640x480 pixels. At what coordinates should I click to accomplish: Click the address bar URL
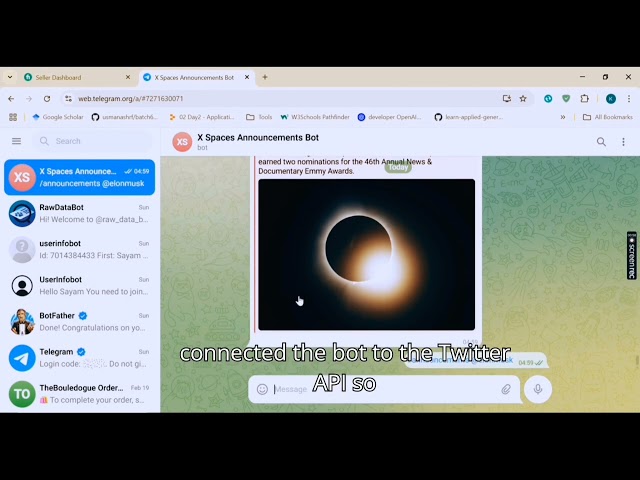[x=131, y=99]
